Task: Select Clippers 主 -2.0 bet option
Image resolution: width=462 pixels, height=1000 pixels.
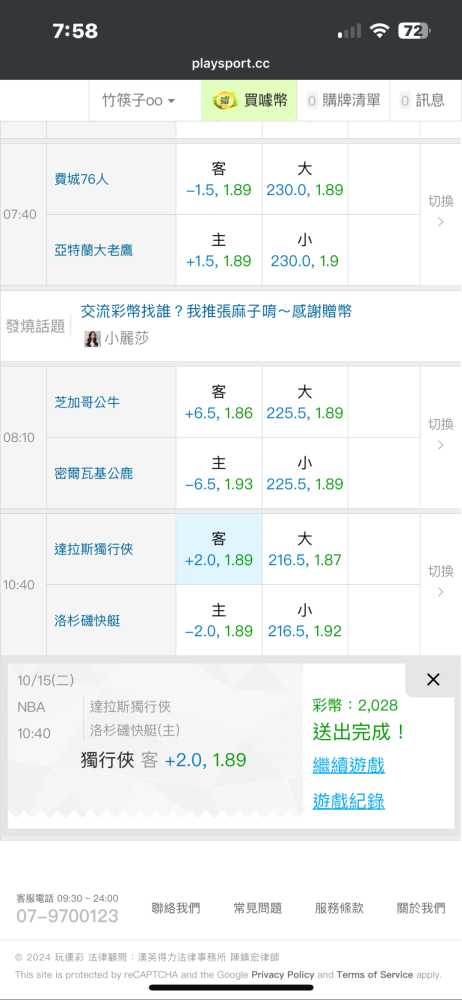Action: pos(219,620)
